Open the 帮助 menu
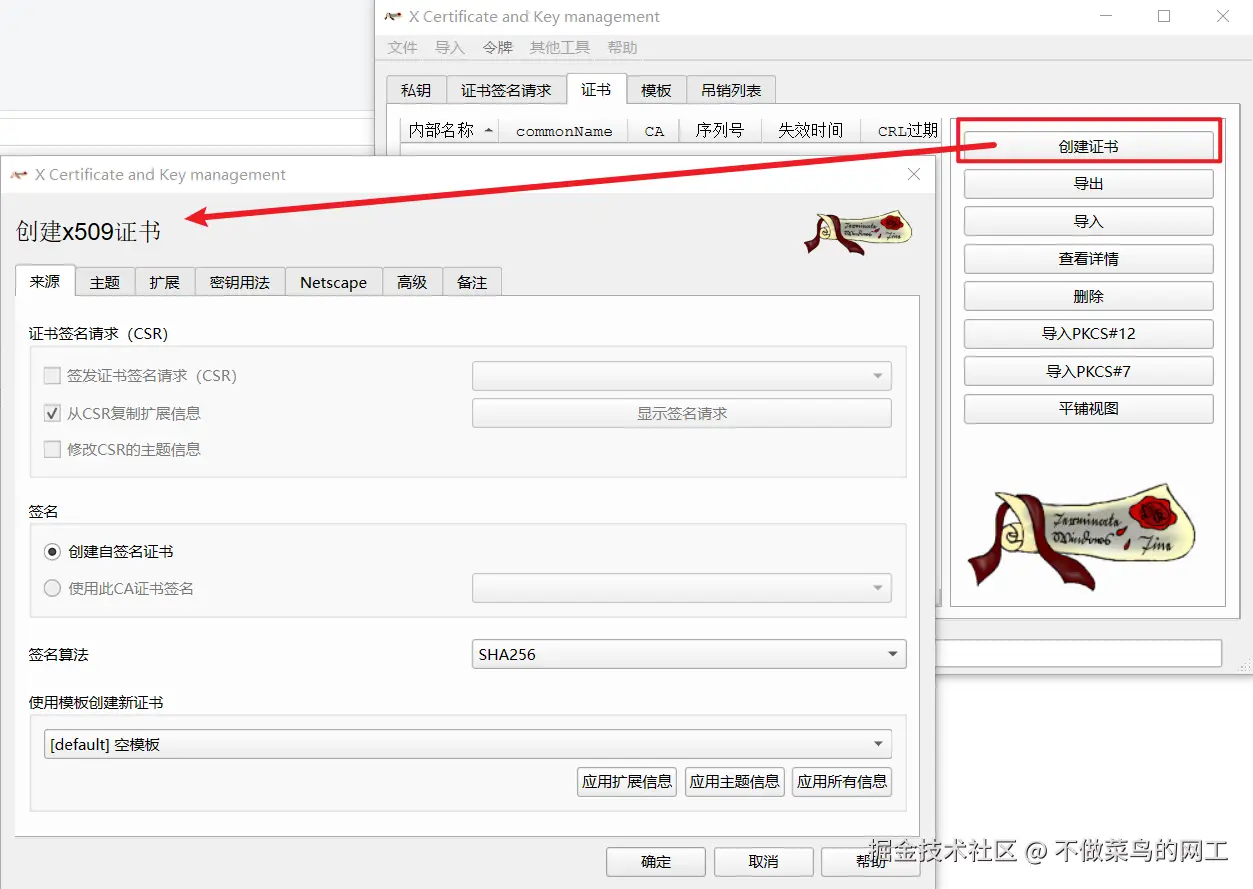Screen dimensions: 1253x889 [622, 47]
